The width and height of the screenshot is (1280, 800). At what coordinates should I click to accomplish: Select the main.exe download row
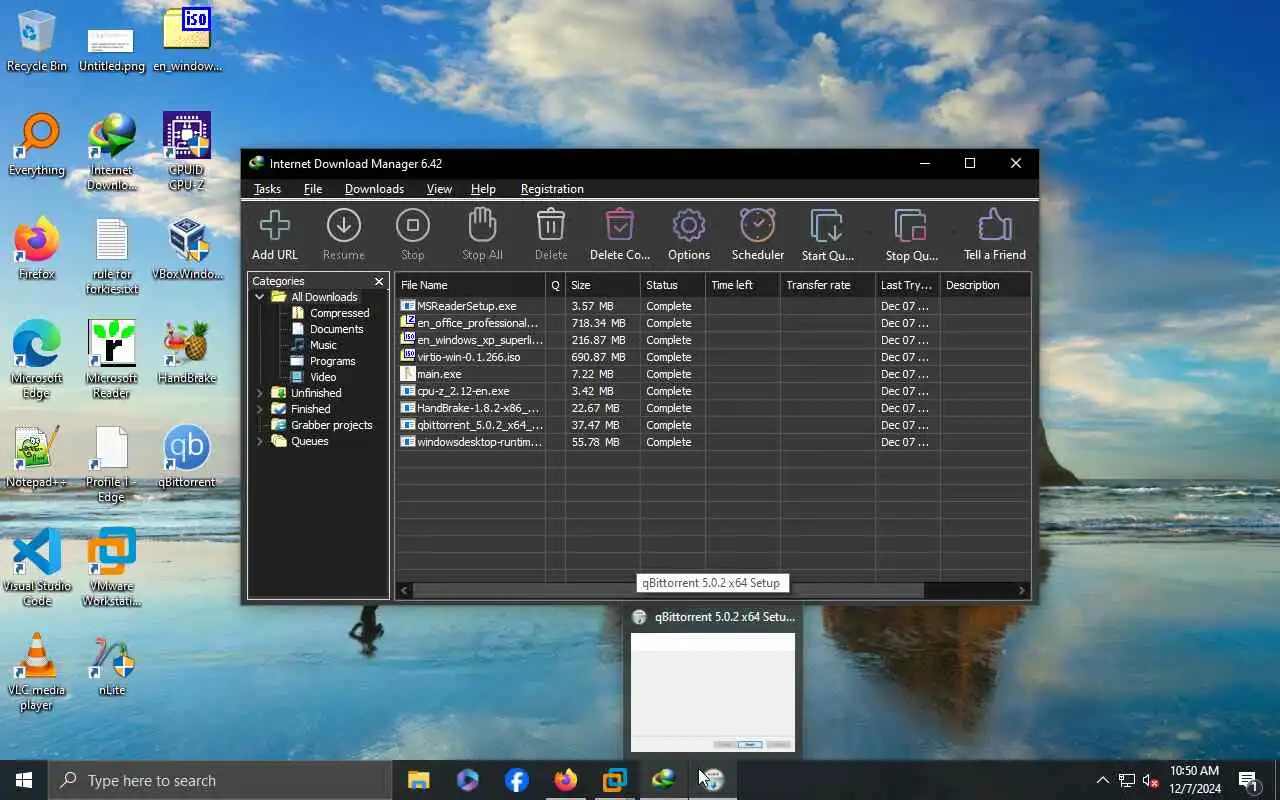click(x=713, y=374)
